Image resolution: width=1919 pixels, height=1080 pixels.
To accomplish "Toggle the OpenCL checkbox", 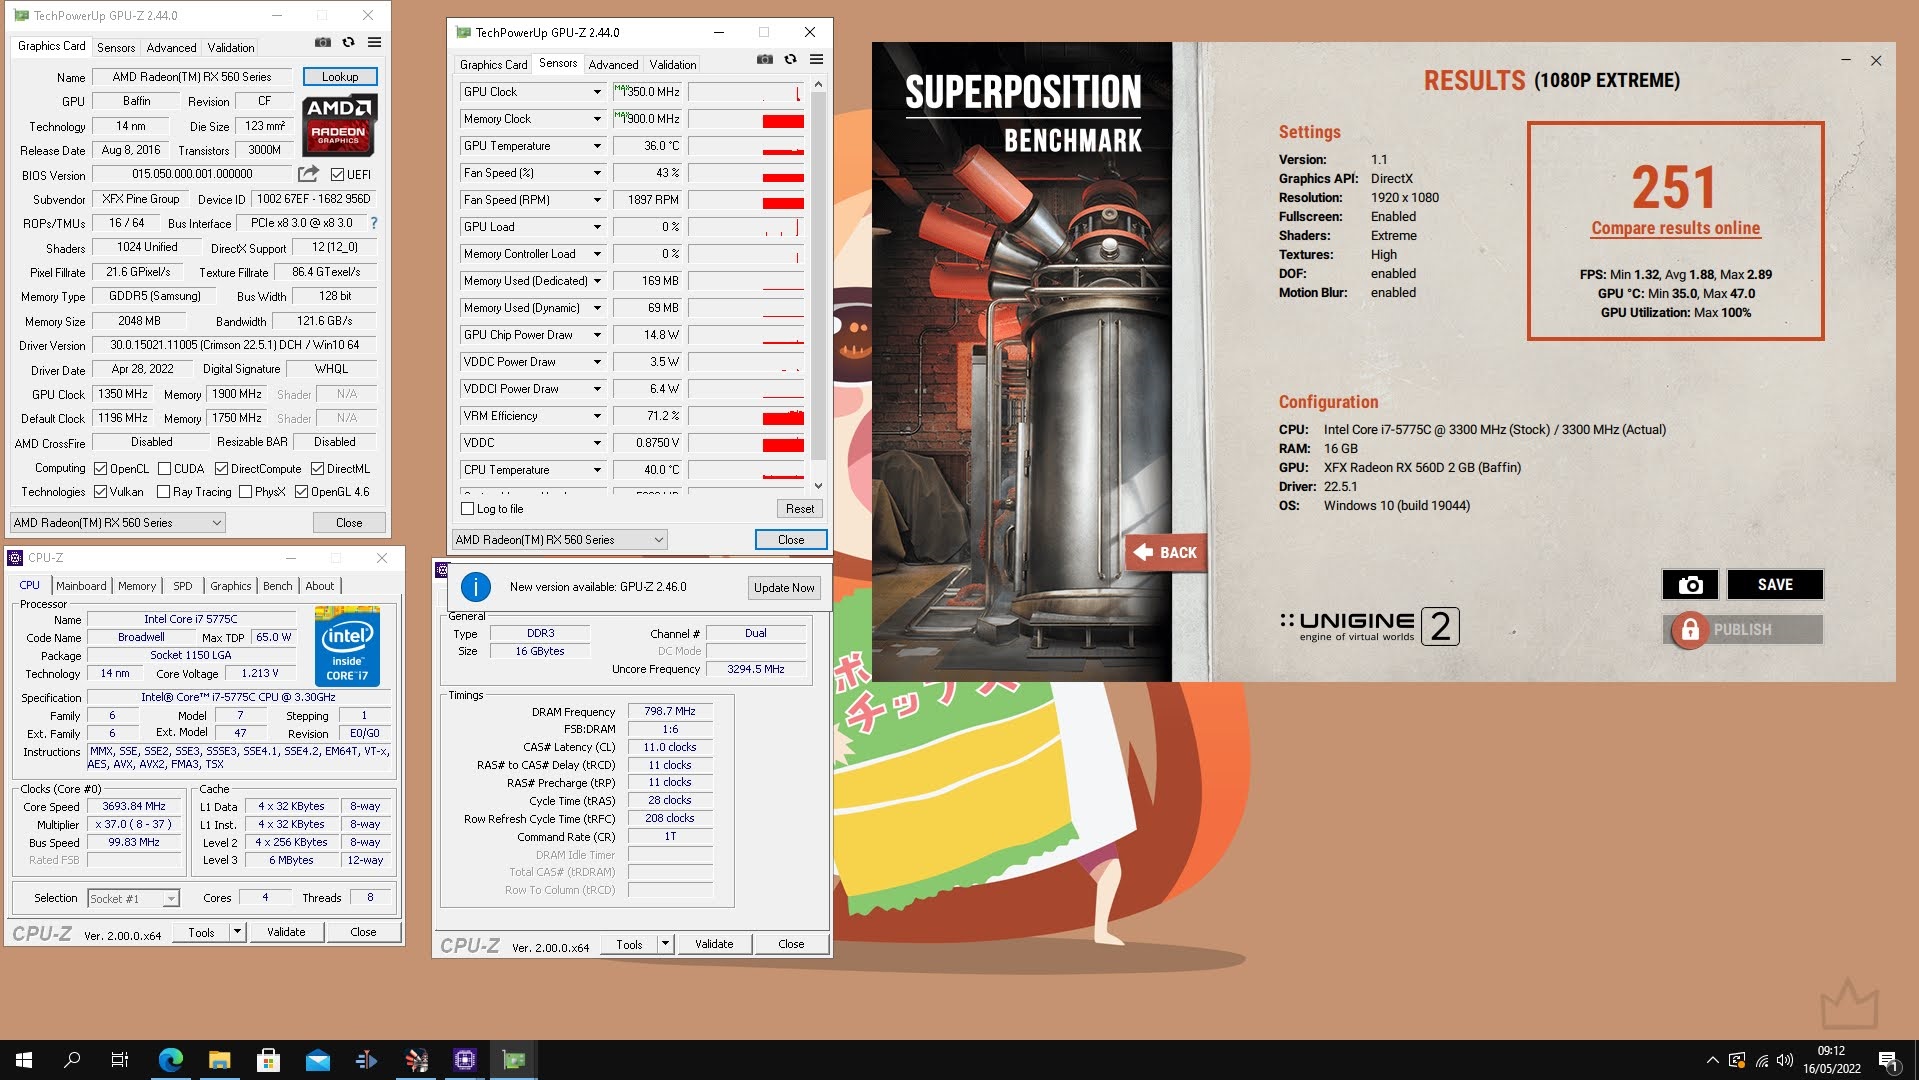I will click(100, 469).
